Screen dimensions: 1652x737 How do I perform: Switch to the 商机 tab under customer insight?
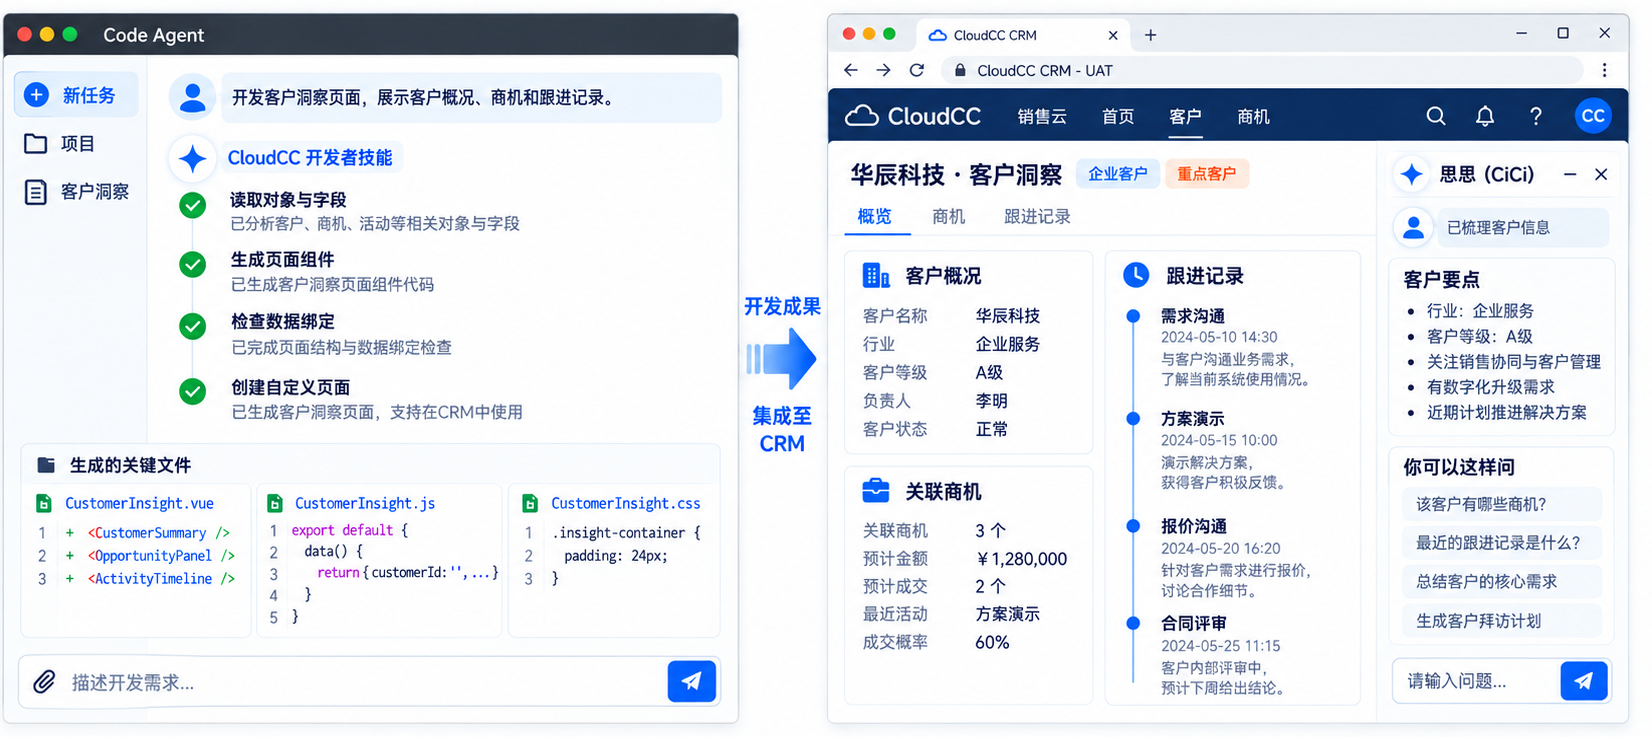(x=948, y=217)
